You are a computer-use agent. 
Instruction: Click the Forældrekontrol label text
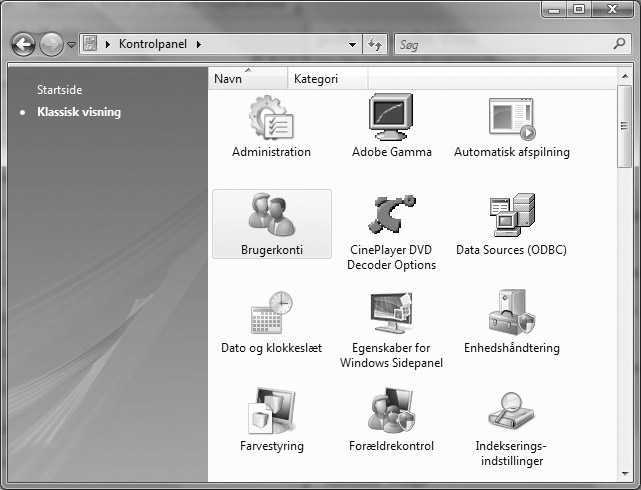click(391, 446)
